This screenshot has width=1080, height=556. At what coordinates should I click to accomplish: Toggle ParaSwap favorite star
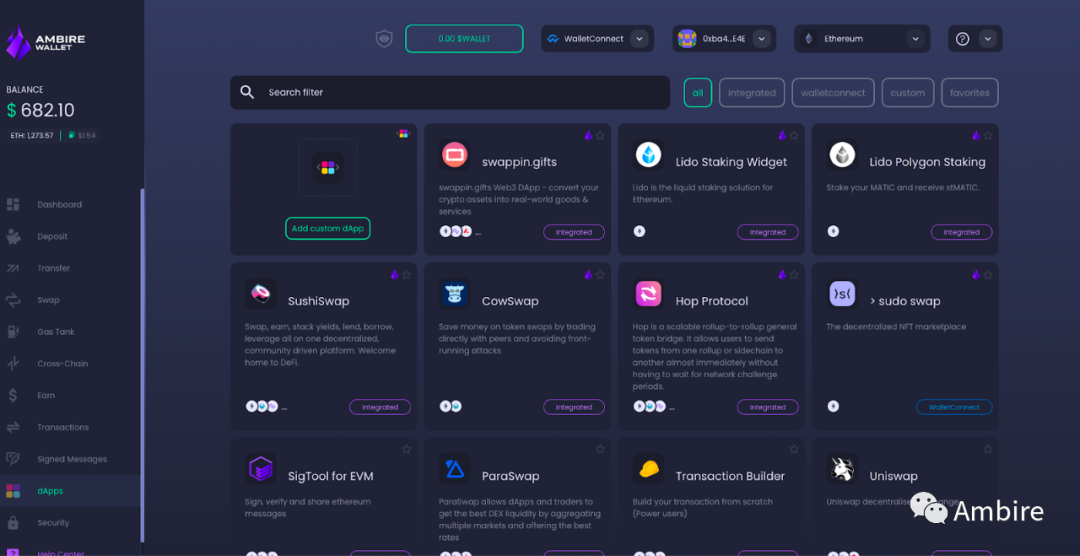[600, 449]
